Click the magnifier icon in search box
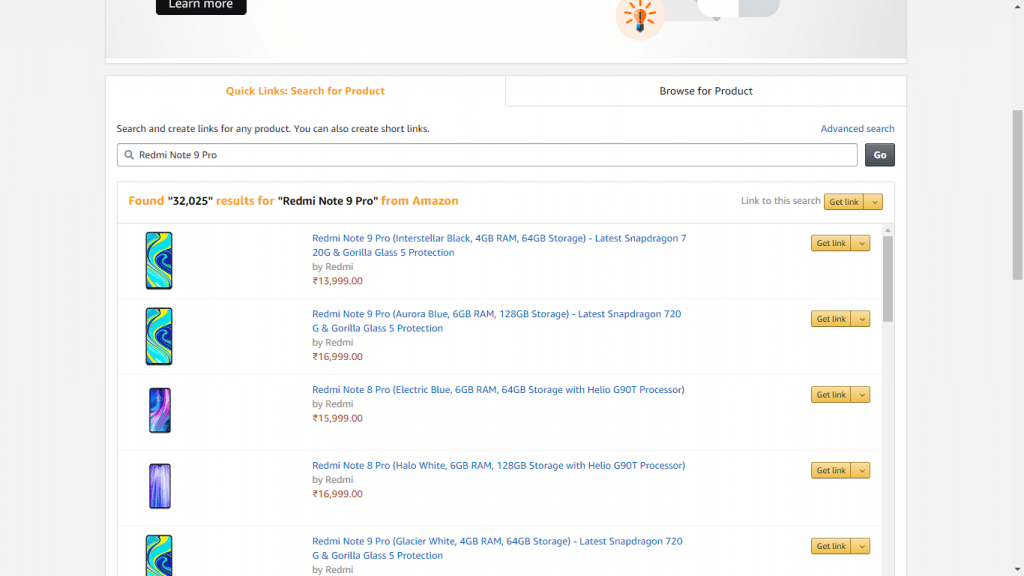1024x576 pixels. tap(129, 155)
